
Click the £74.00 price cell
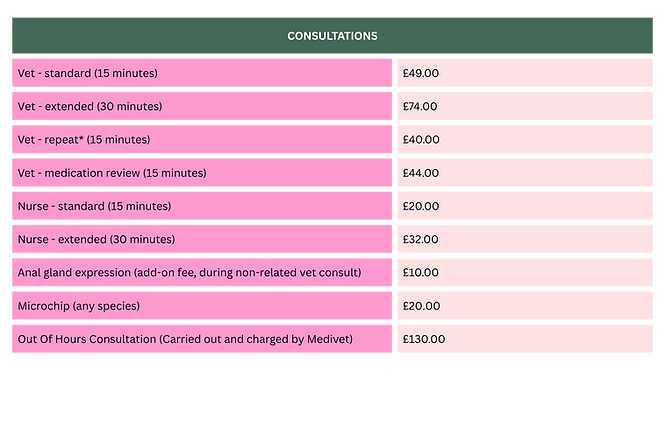pos(525,106)
